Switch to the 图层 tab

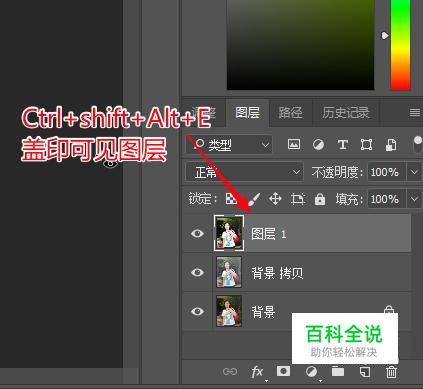tap(247, 113)
